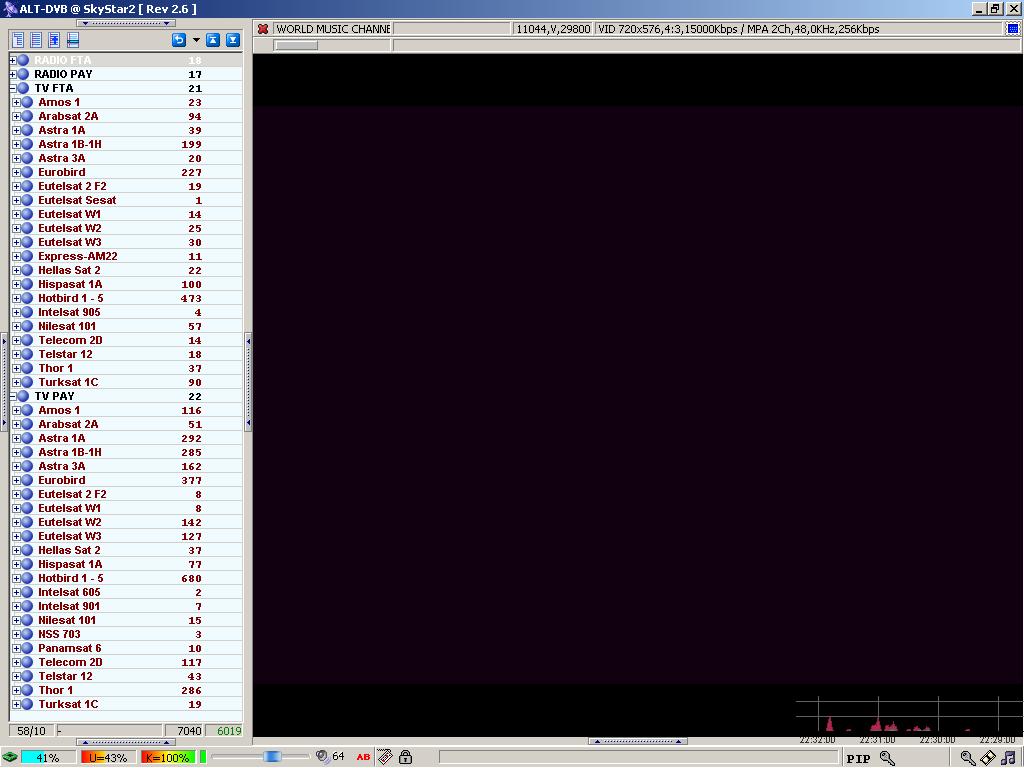
Task: Click the WORLD MUSIC CHANNEL name field
Action: (x=332, y=29)
